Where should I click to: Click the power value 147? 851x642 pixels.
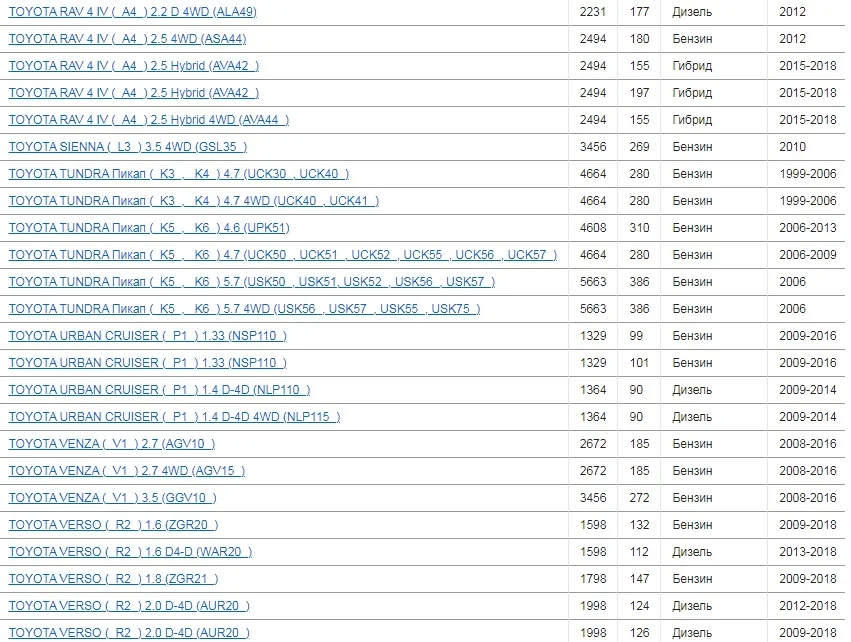639,580
